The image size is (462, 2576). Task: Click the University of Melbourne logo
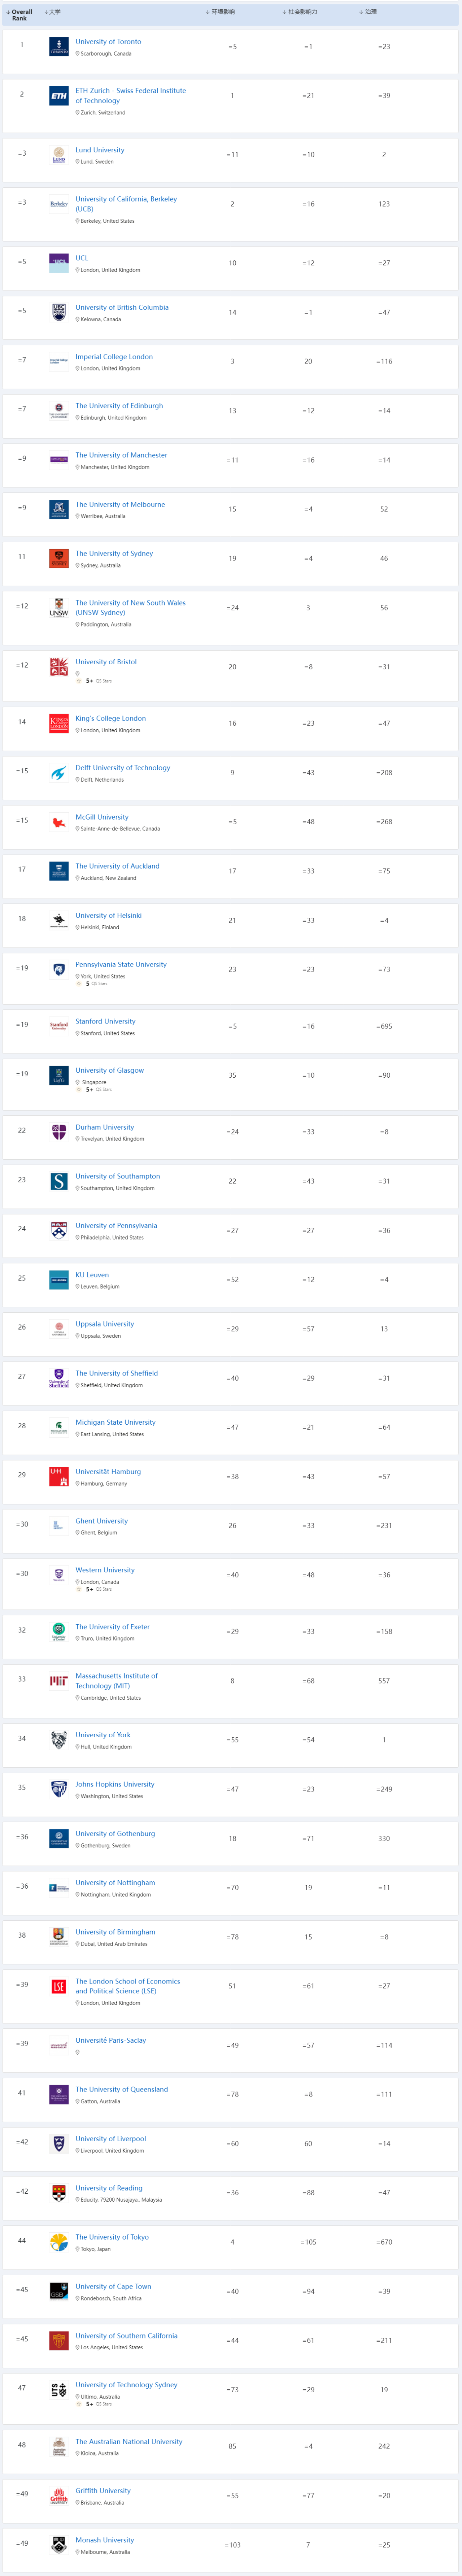tap(59, 510)
